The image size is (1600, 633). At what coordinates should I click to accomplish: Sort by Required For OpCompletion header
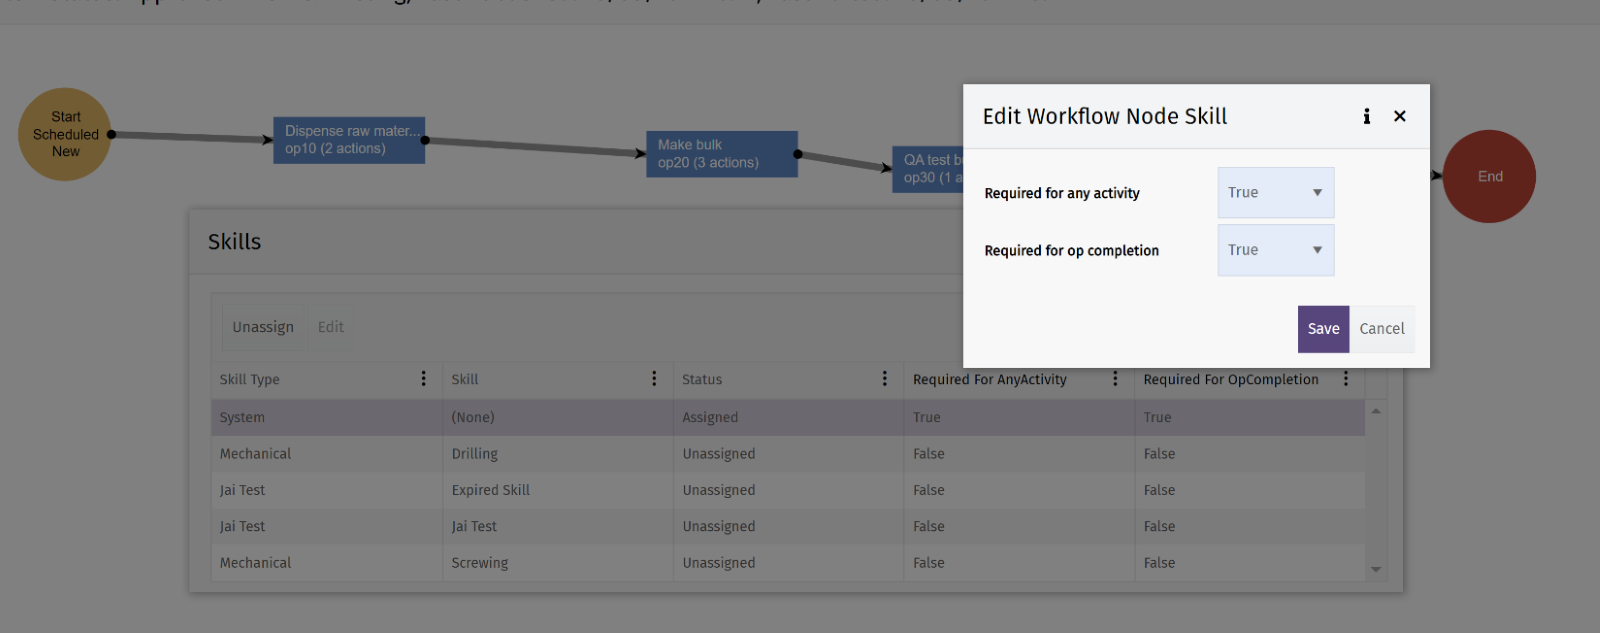click(x=1231, y=379)
